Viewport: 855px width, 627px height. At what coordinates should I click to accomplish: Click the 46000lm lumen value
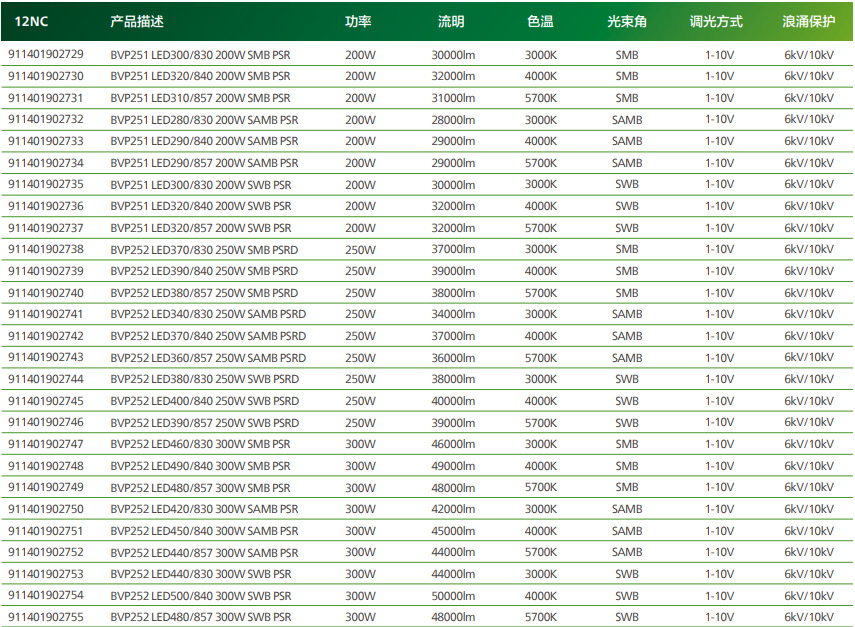(x=453, y=444)
